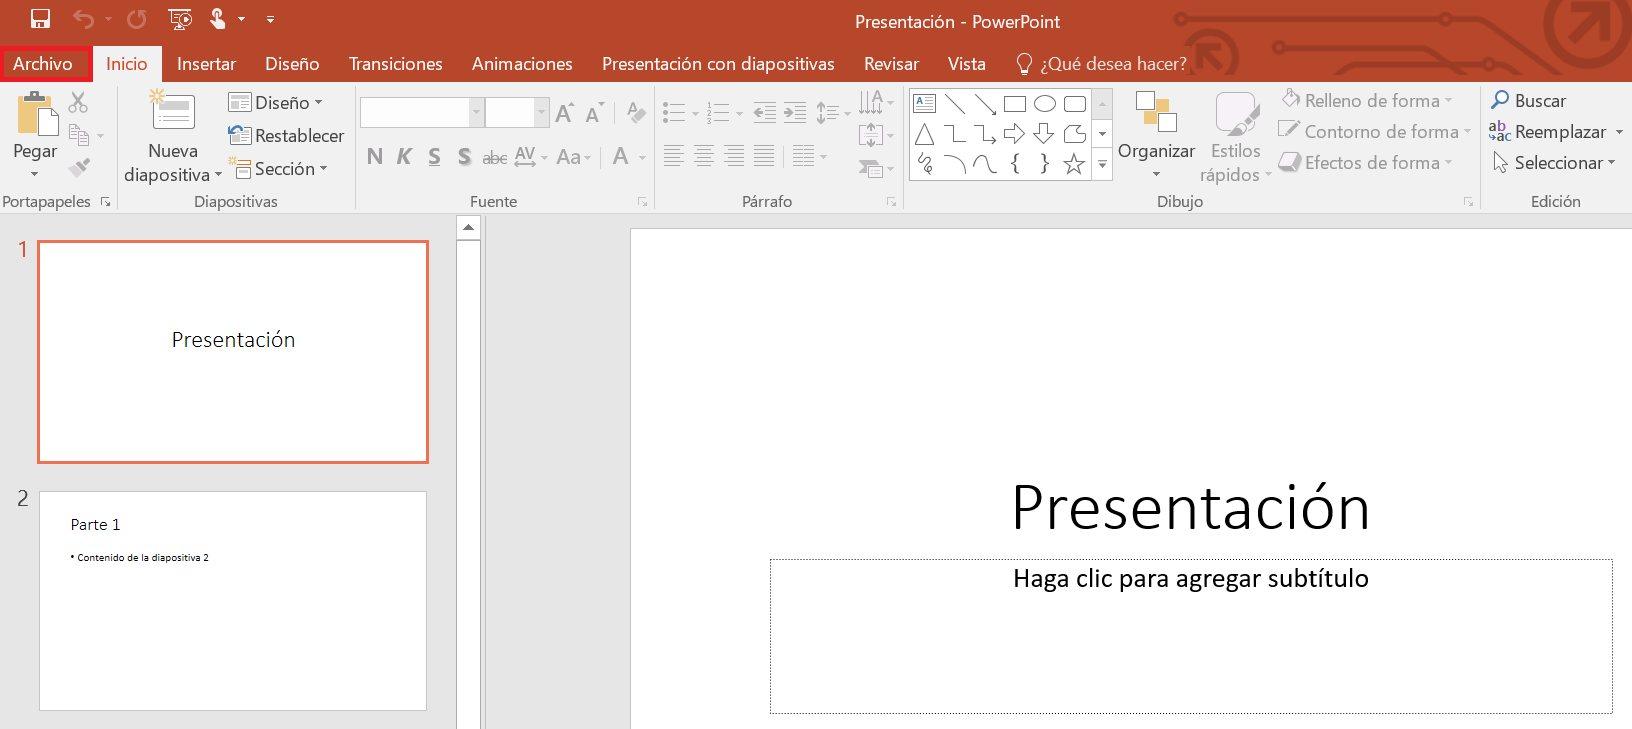Select slide 2 thumbnail 'Parte 1'
Image resolution: width=1632 pixels, height=729 pixels.
tap(233, 601)
